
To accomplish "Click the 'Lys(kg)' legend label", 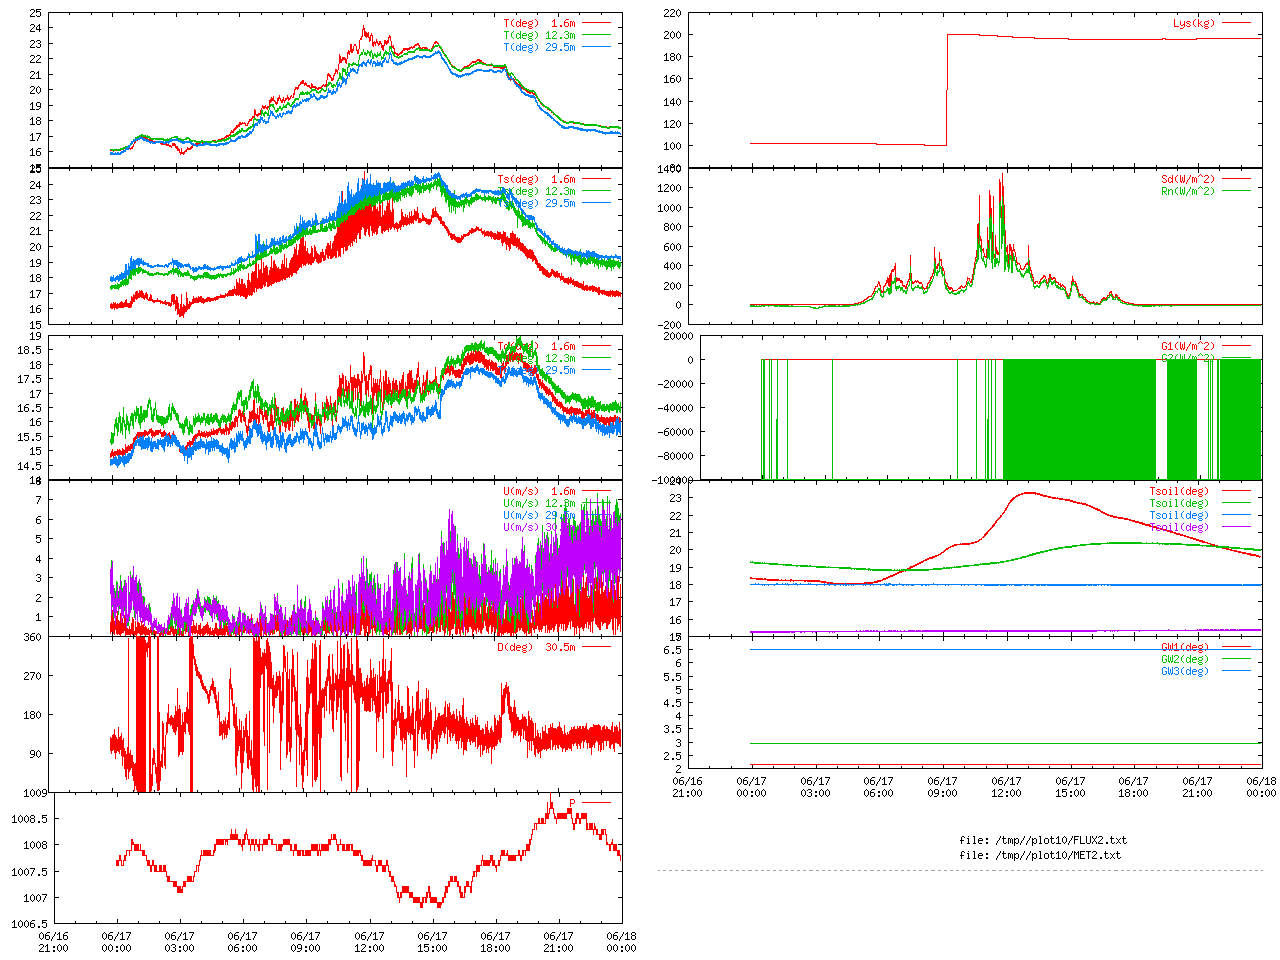I will tap(1193, 23).
